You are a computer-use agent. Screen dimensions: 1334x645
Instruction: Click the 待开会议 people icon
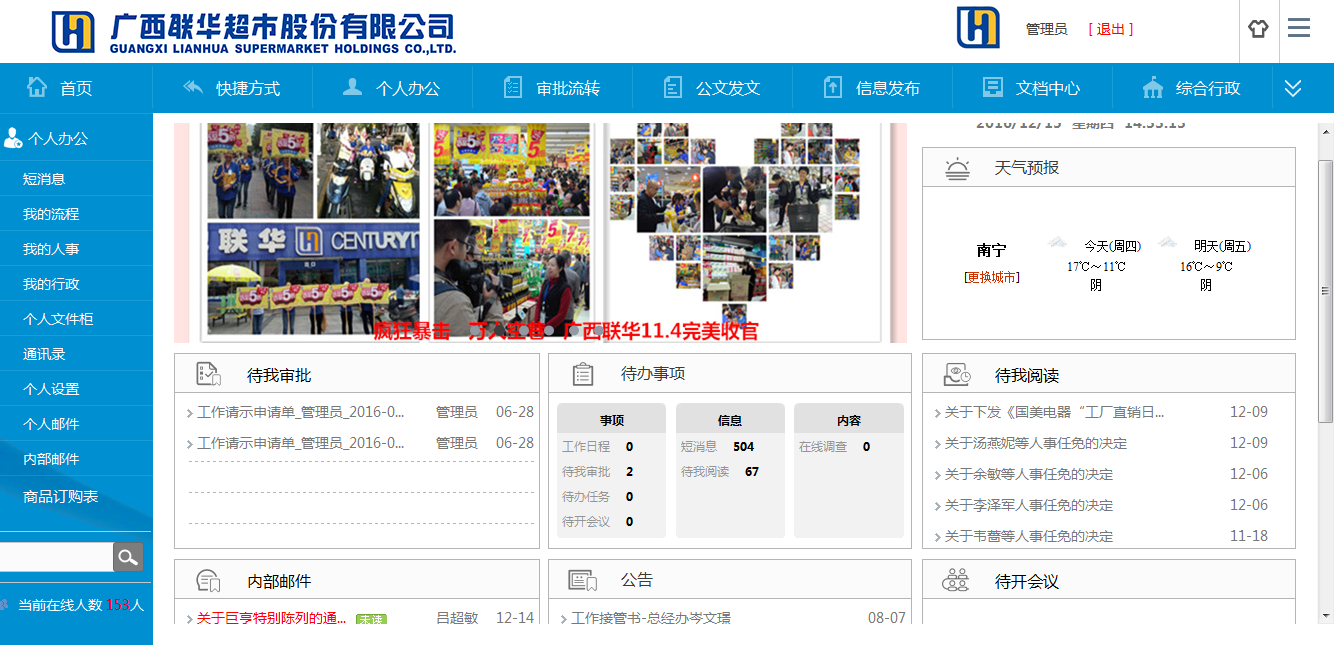(x=956, y=581)
